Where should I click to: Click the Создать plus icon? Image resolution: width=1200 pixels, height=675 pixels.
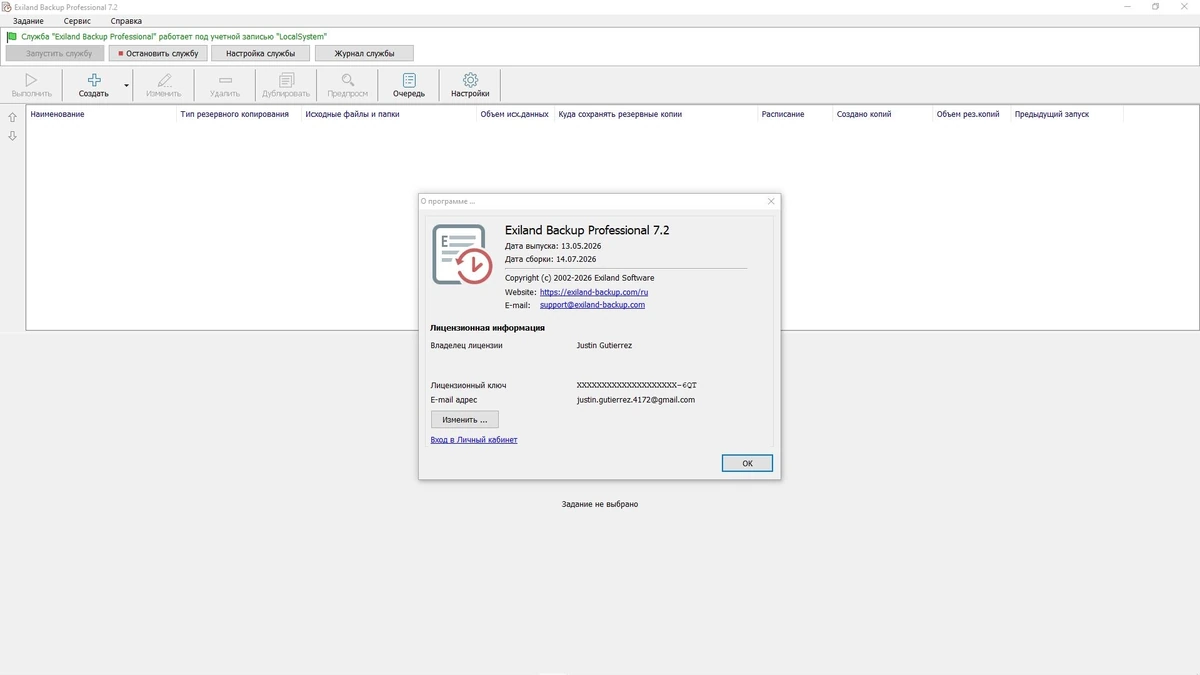pyautogui.click(x=94, y=80)
